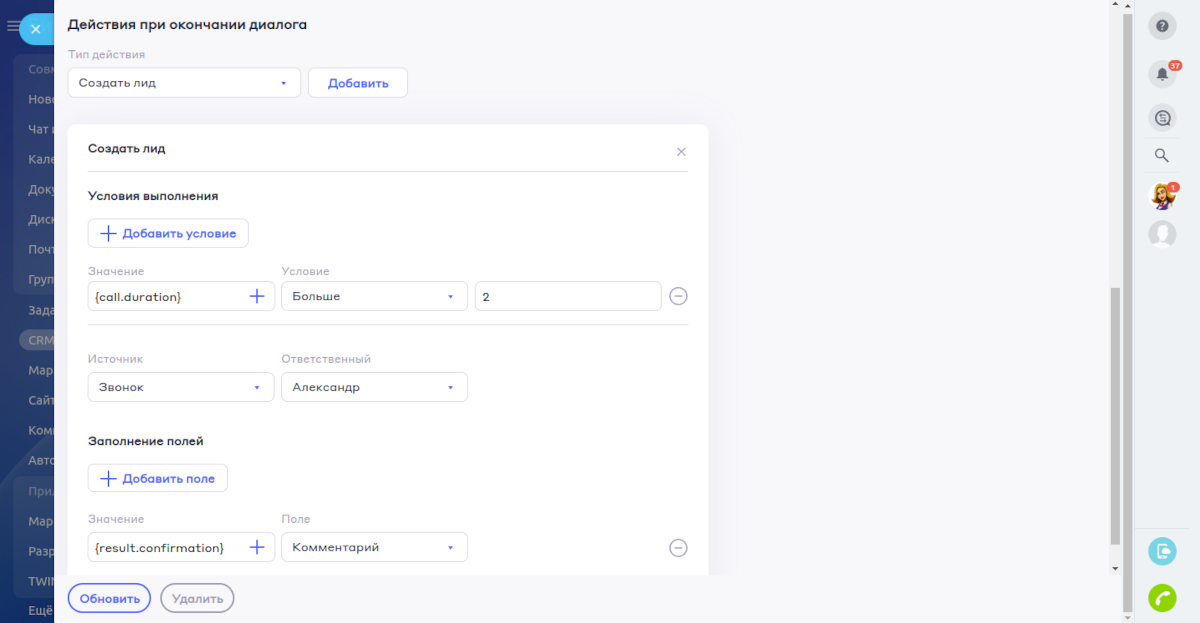Close the Создать лид card
The width and height of the screenshot is (1200, 623).
pos(681,152)
